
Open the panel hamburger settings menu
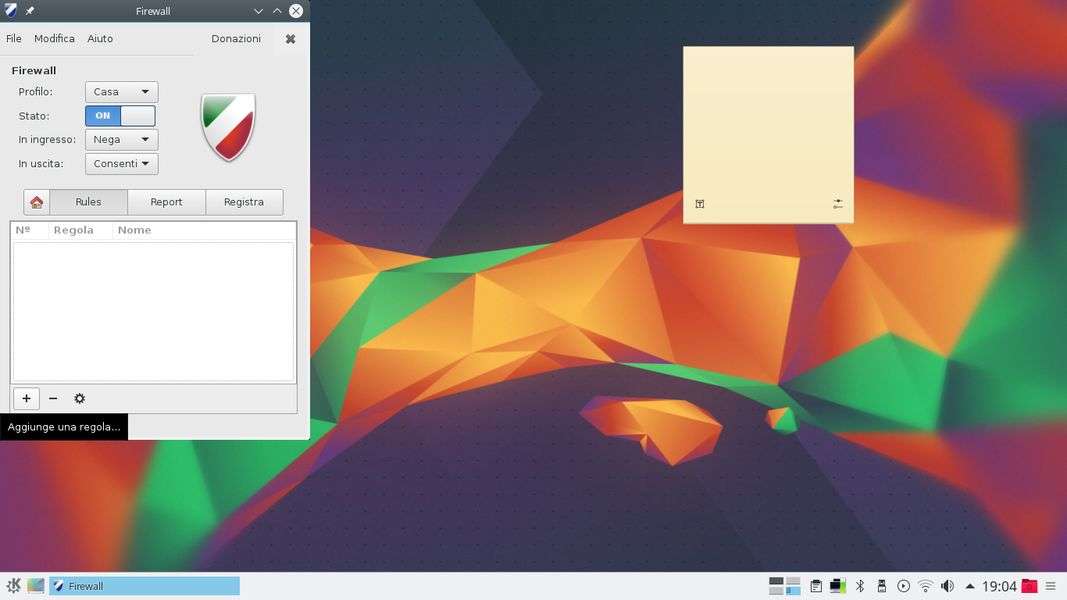pyautogui.click(x=1051, y=586)
